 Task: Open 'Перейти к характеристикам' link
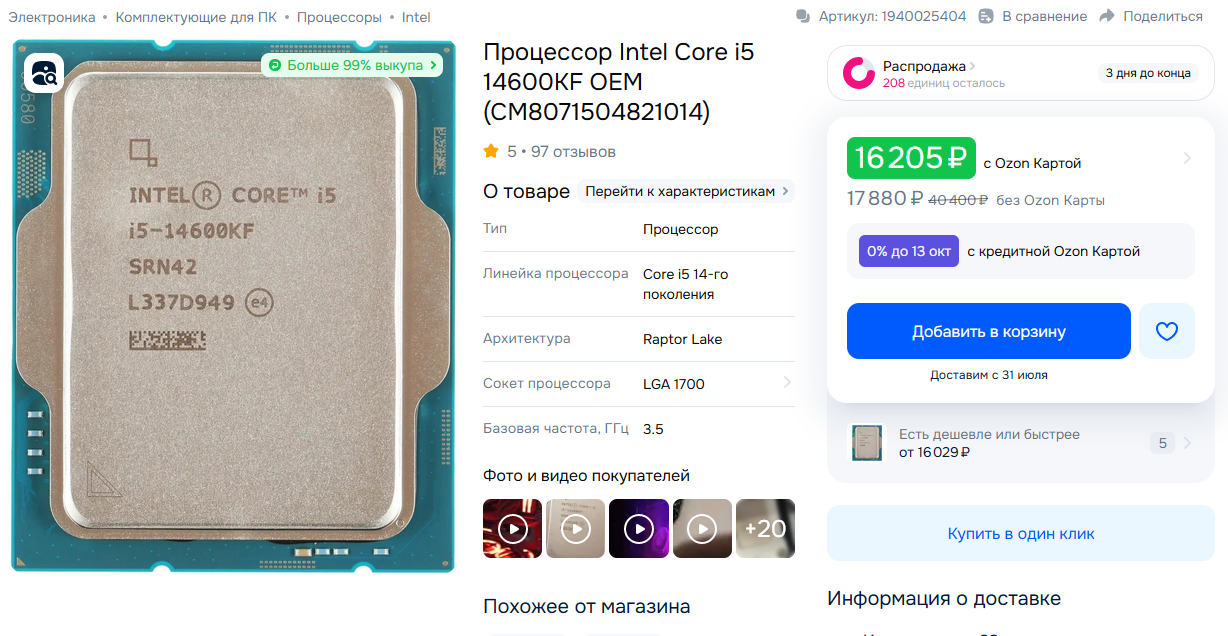[686, 191]
